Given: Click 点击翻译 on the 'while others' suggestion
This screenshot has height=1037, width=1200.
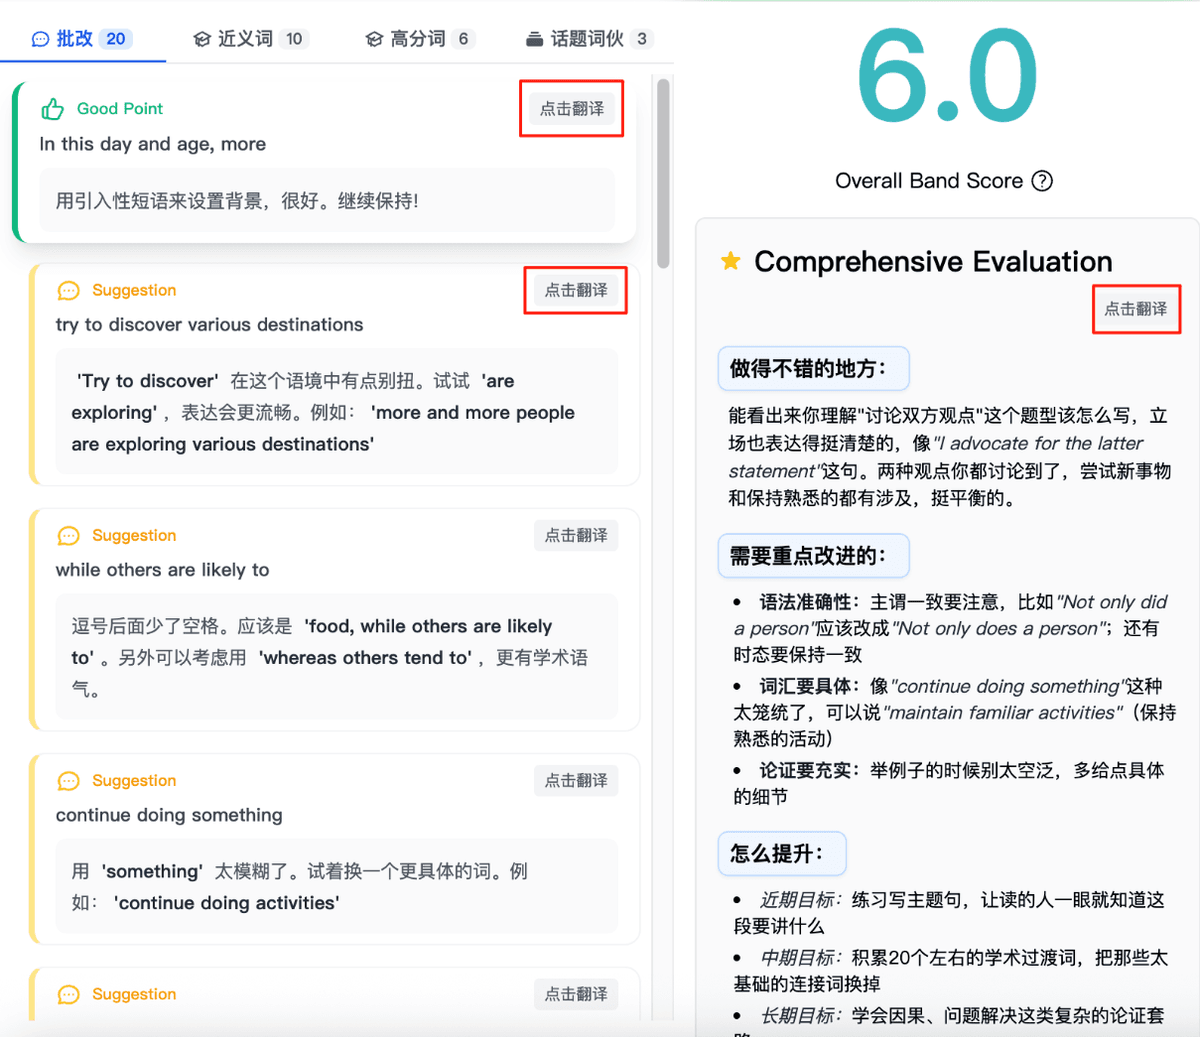Looking at the screenshot, I should (576, 535).
